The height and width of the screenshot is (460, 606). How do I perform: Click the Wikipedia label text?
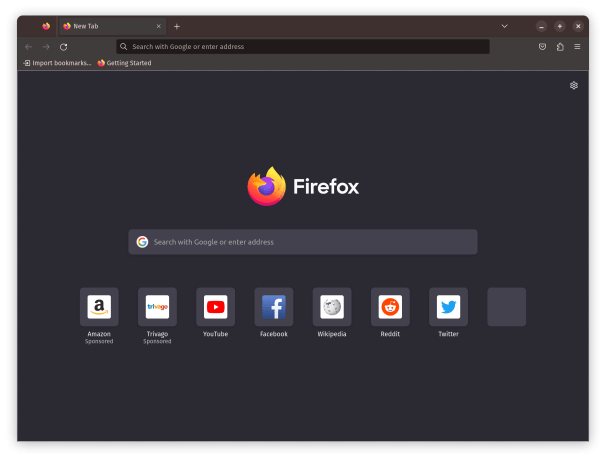[332, 334]
